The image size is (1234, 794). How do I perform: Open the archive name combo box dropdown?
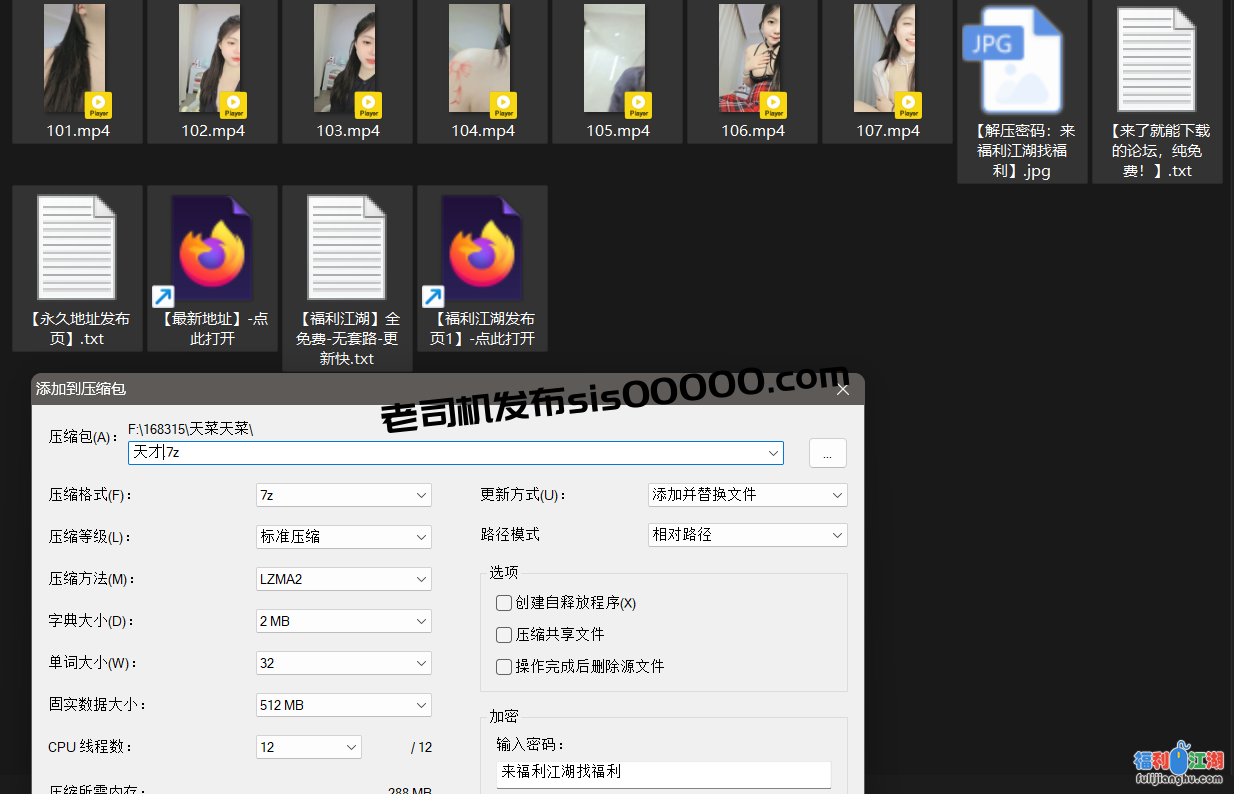pos(775,452)
